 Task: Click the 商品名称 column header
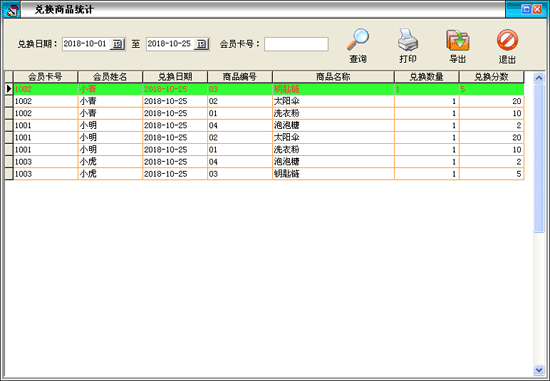[333, 76]
